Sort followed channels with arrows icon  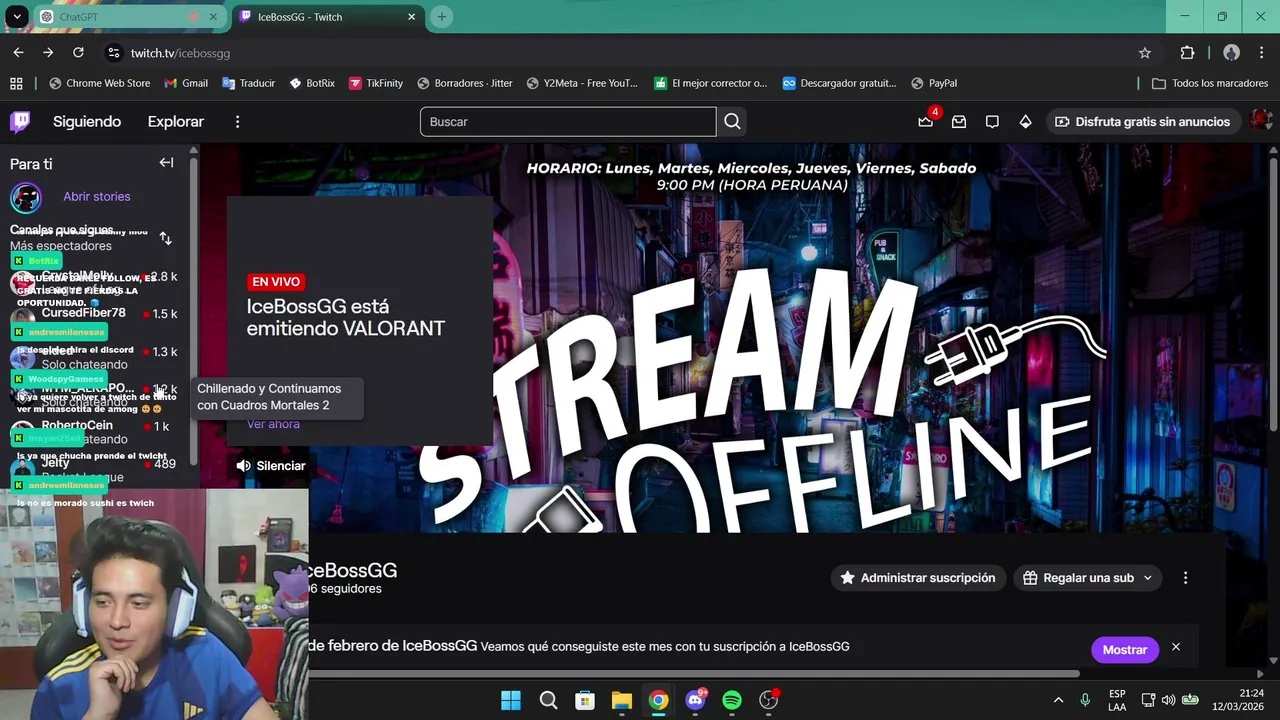166,238
